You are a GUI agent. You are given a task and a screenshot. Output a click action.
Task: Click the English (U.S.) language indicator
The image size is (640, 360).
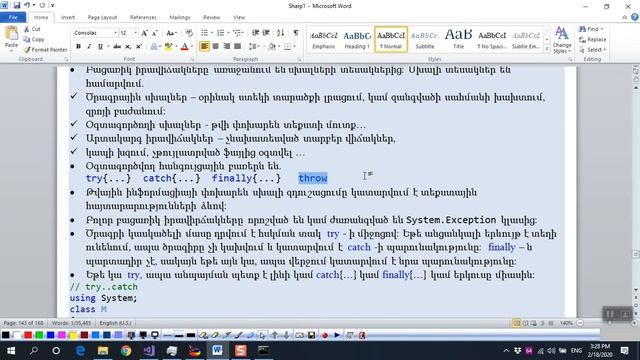point(116,323)
